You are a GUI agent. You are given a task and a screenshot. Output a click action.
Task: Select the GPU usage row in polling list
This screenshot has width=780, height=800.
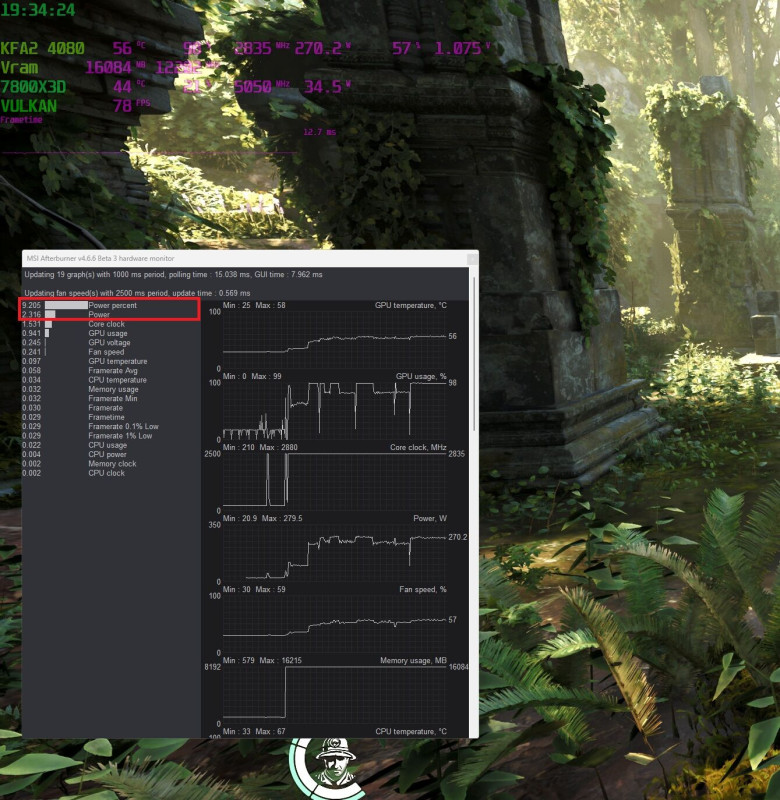111,333
